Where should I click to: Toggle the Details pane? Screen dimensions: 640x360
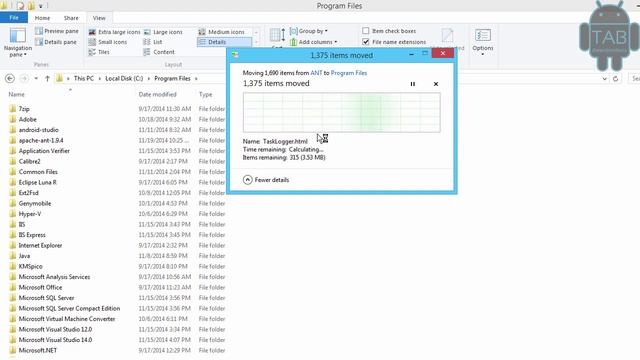point(56,42)
